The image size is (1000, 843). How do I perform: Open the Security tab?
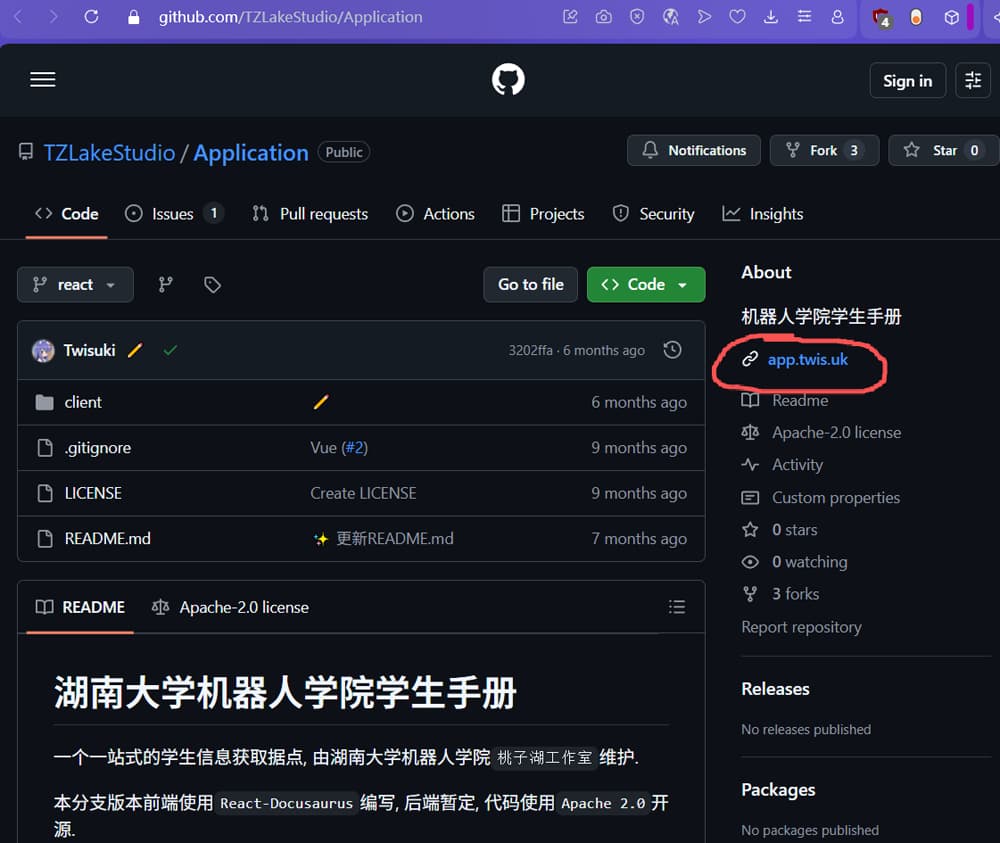(653, 214)
